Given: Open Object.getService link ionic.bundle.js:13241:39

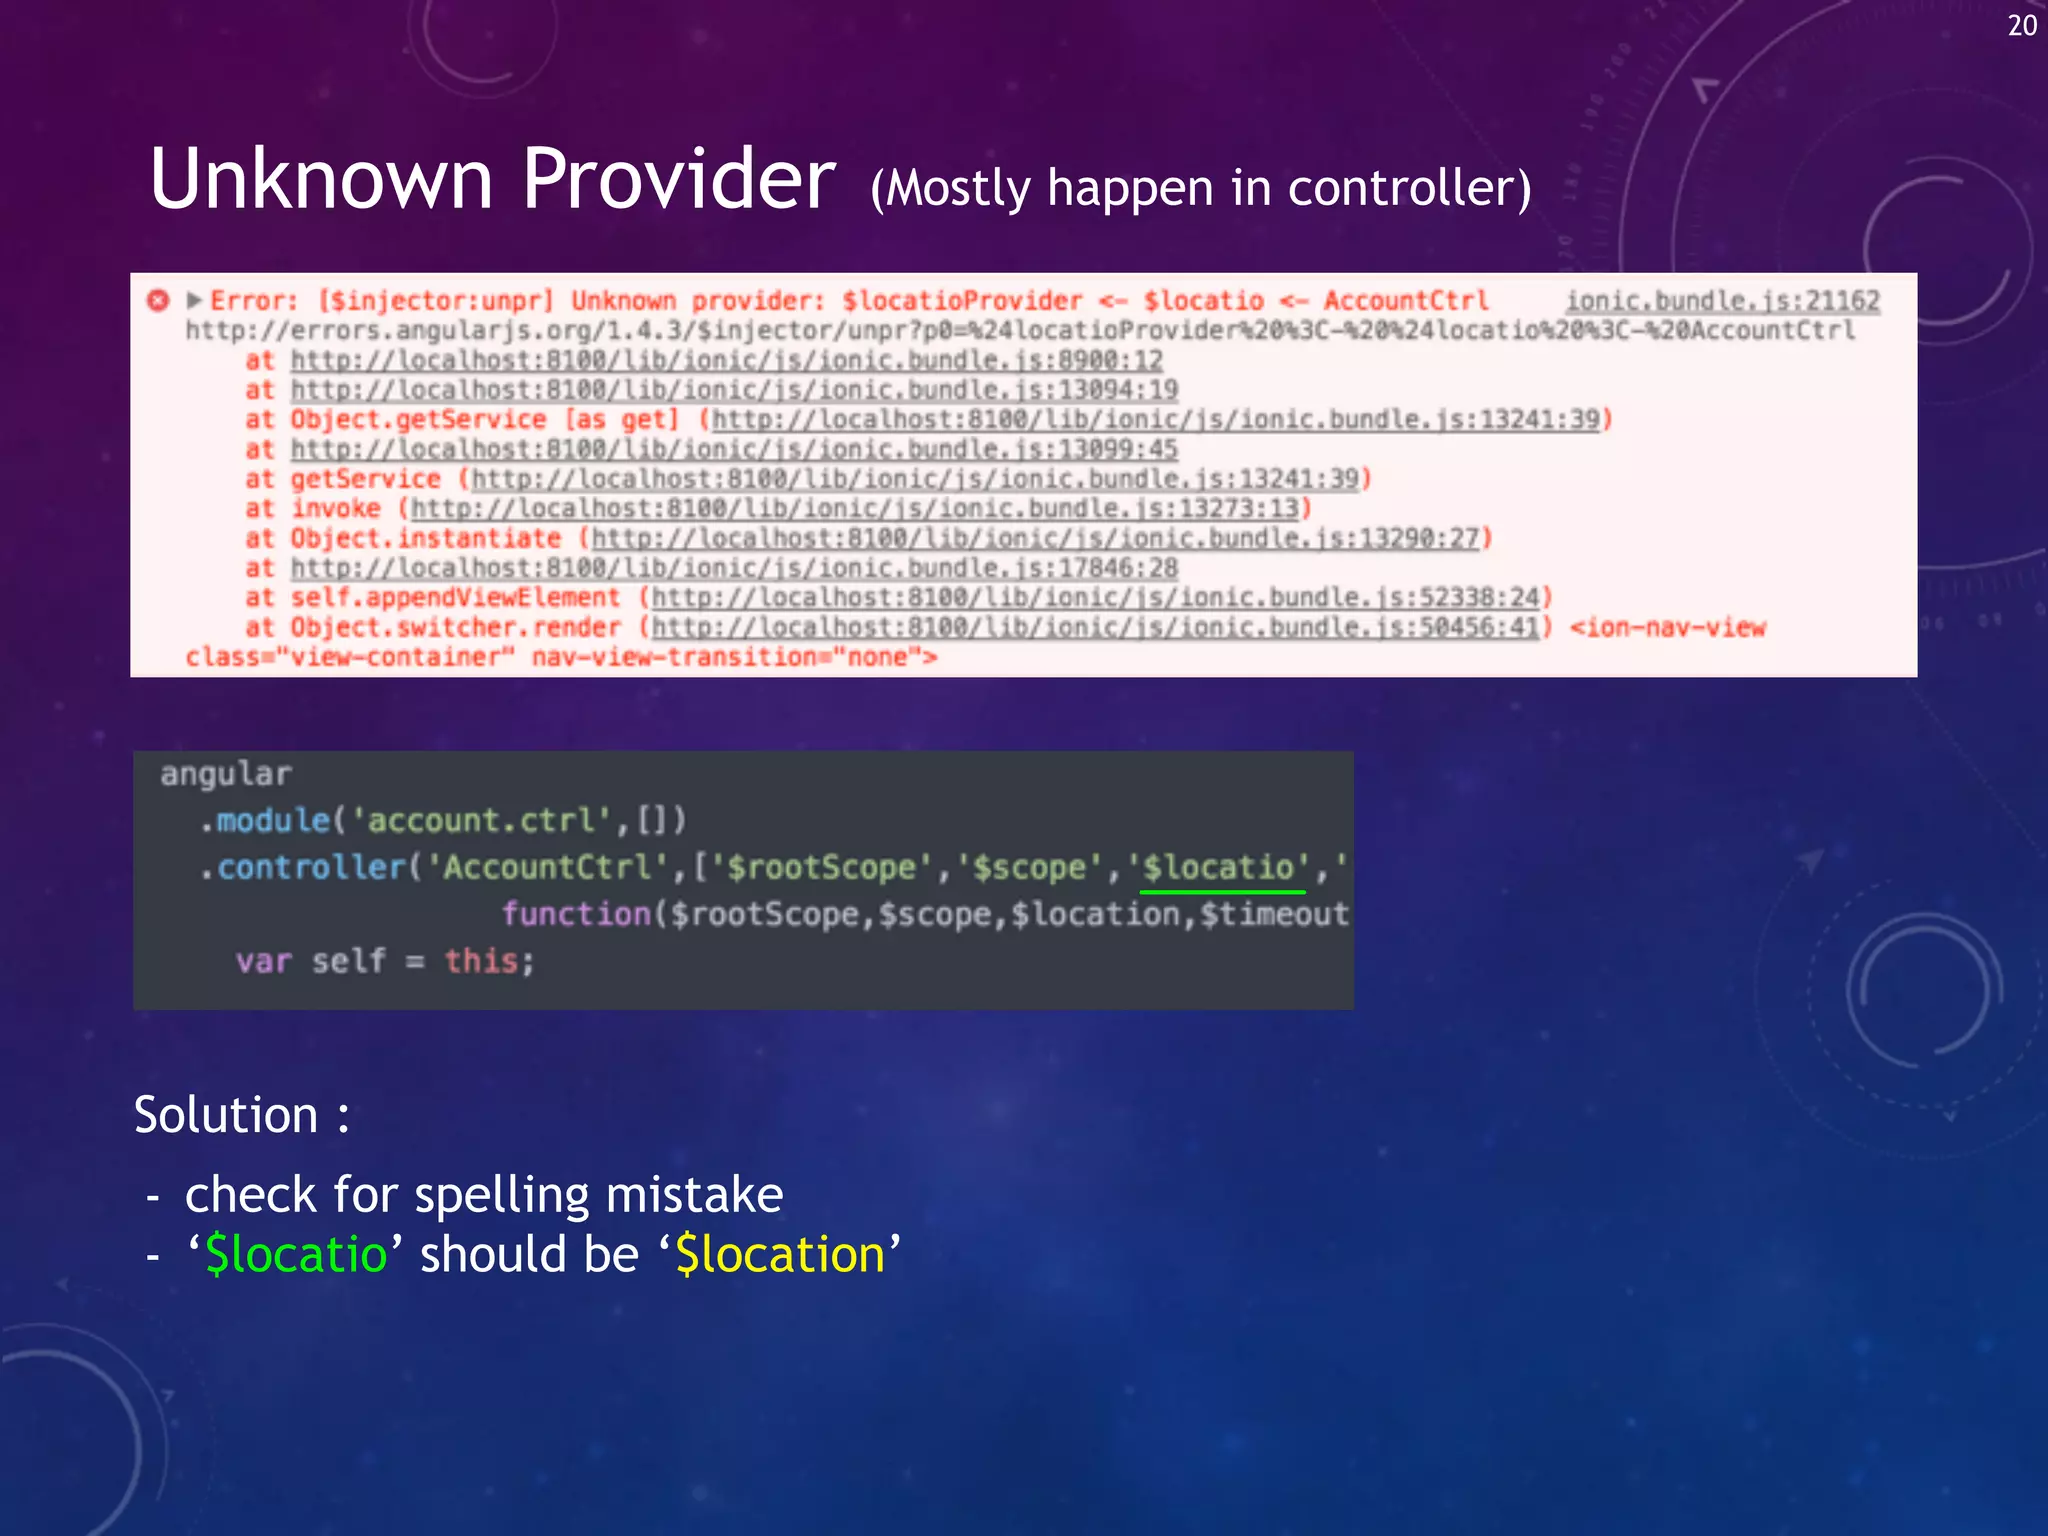Looking at the screenshot, I should [x=1156, y=419].
